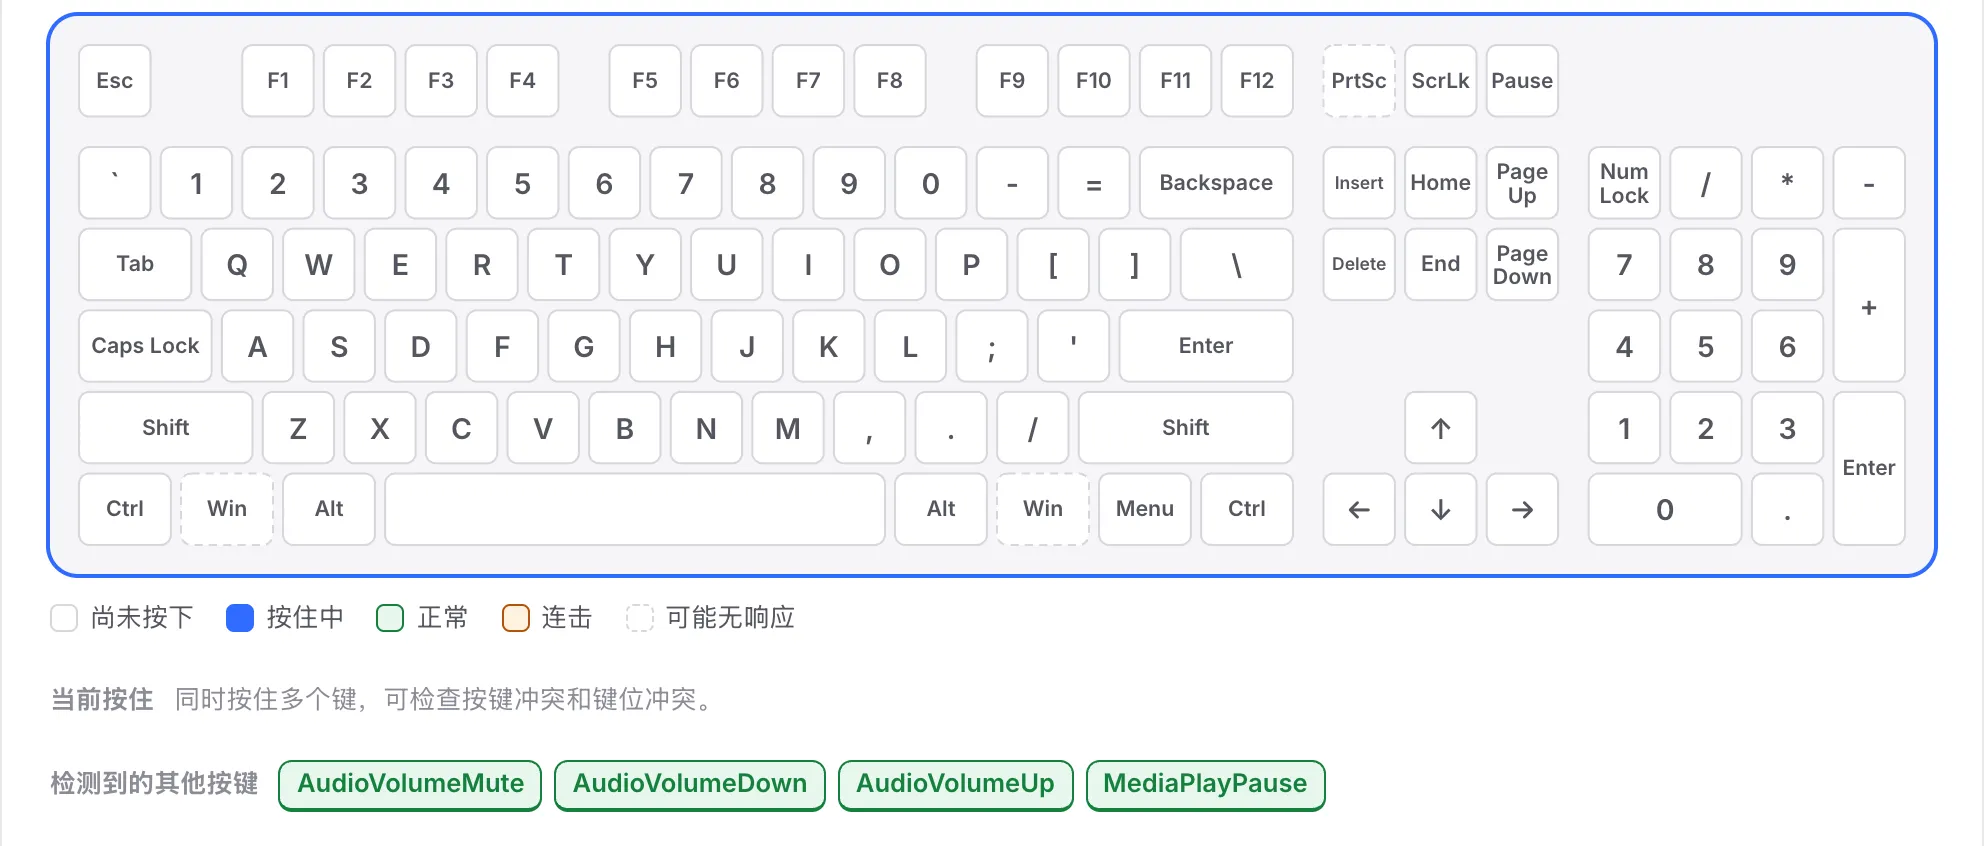The image size is (1984, 846).
Task: Click the Caps Lock key
Action: pos(145,346)
